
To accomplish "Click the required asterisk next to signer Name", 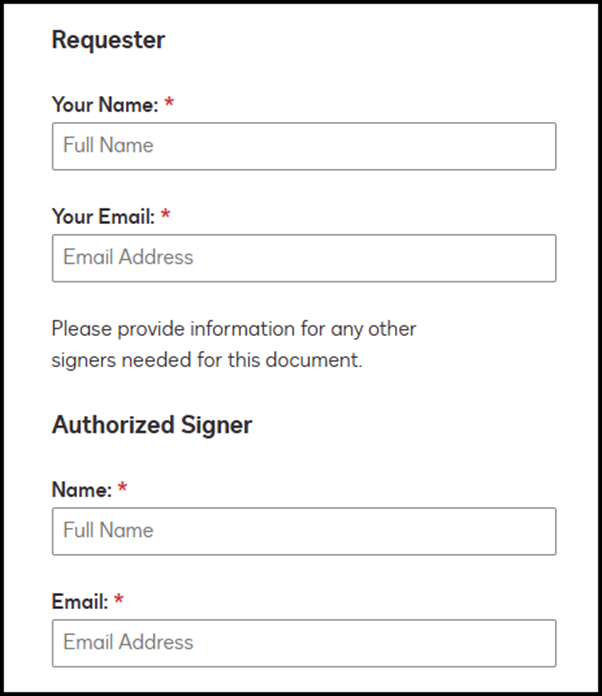I will pos(122,490).
